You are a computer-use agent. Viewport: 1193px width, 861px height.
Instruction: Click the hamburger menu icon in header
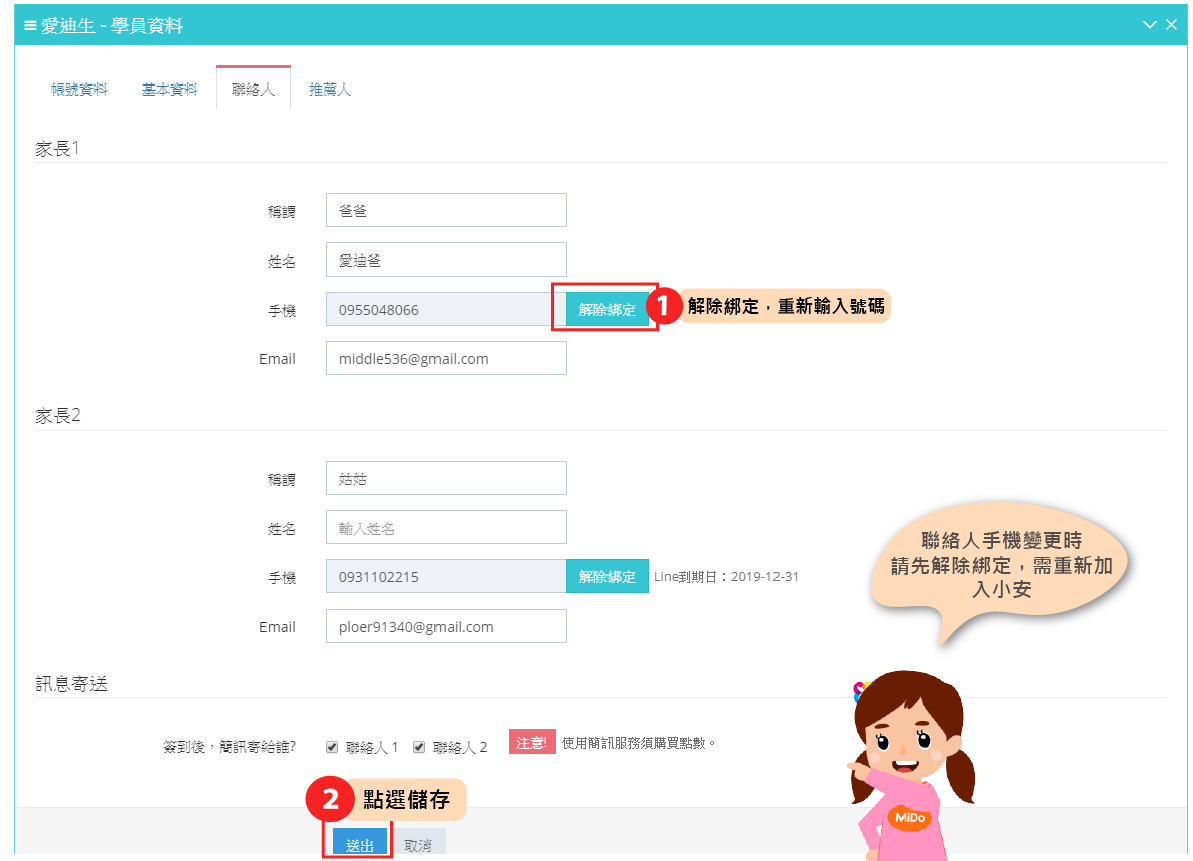tap(30, 26)
